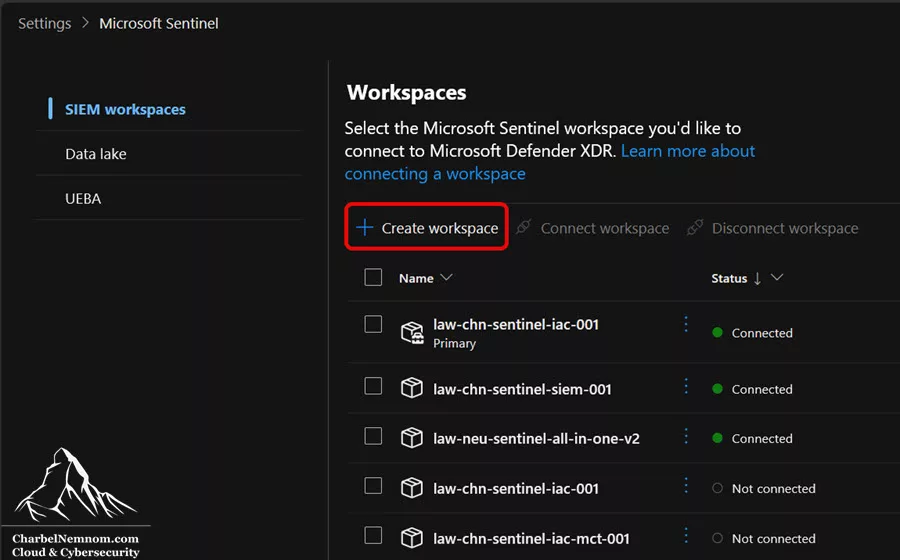Click the law-neu-sentinel-all-in-one-v2 cube icon

point(412,438)
